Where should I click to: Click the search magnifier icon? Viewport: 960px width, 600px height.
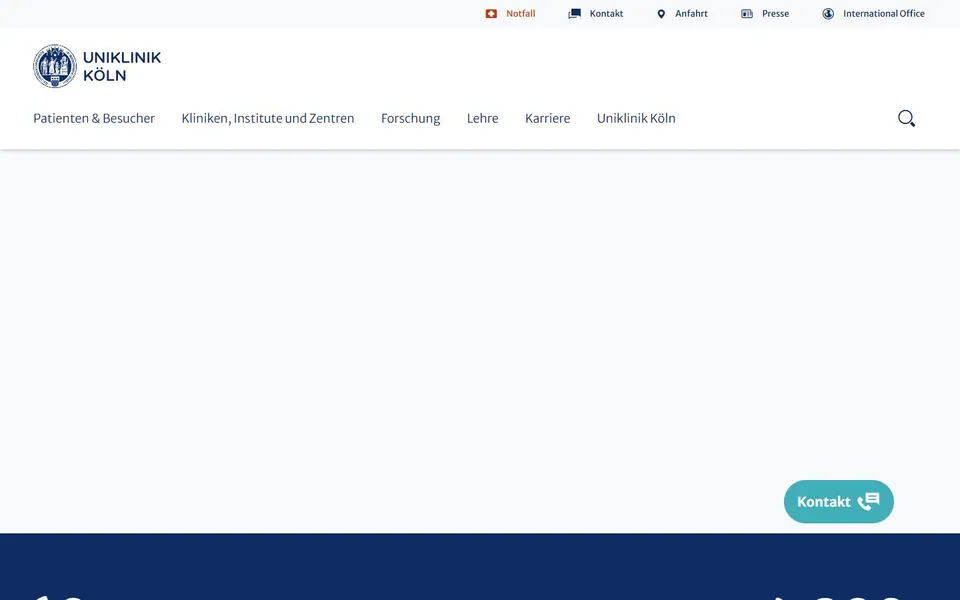tap(907, 118)
